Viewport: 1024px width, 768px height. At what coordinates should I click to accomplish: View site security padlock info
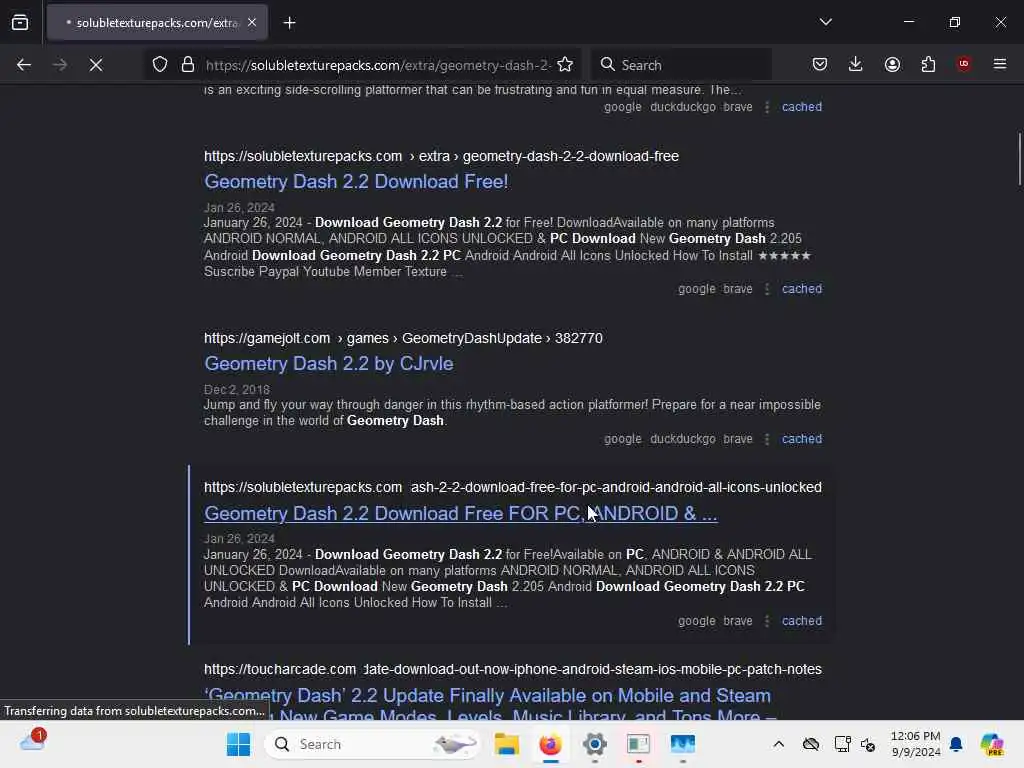coord(188,65)
